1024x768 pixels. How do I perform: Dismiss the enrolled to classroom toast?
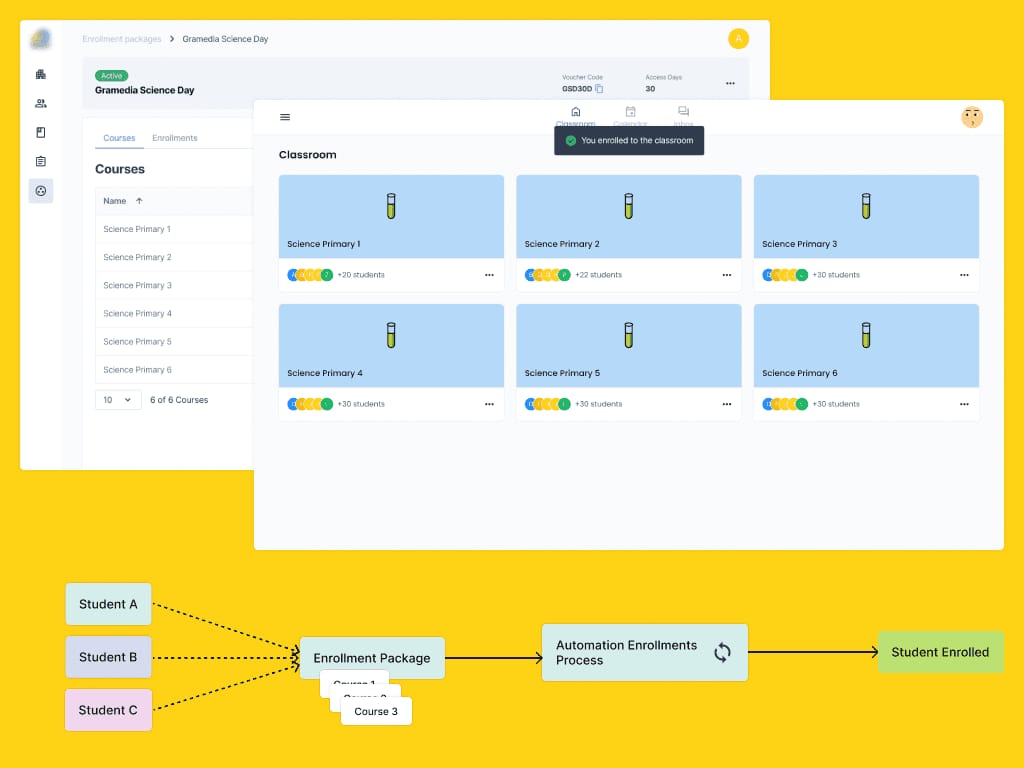[629, 140]
